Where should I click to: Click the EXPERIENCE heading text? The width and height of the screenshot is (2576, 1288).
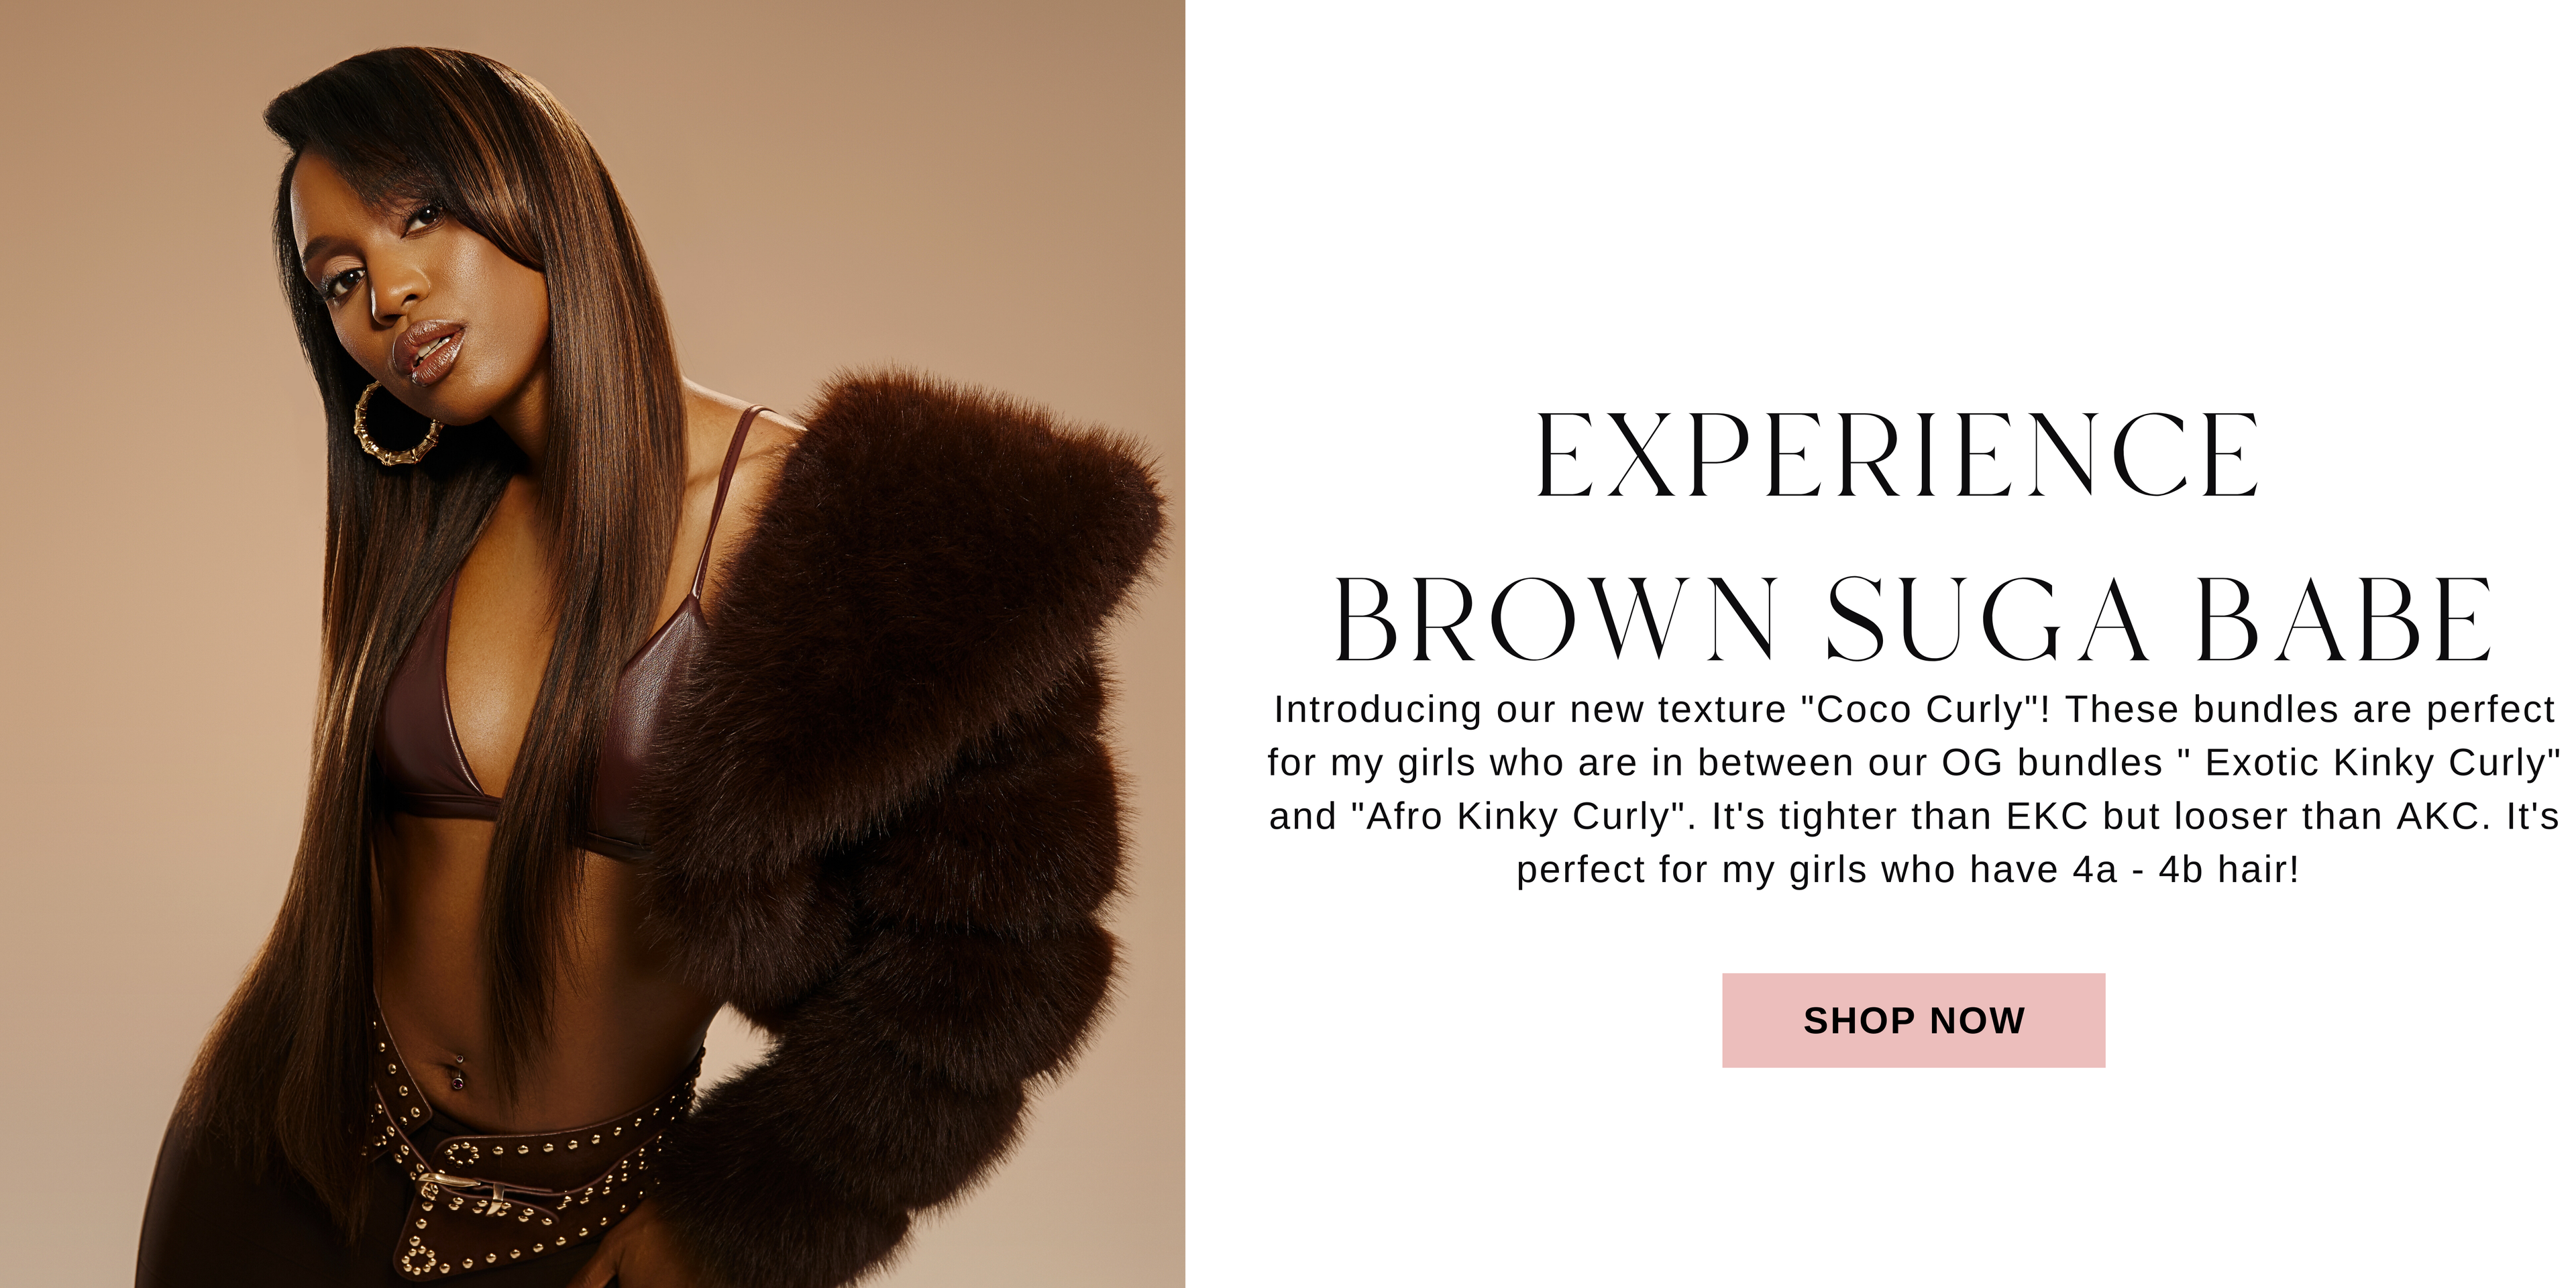[1897, 455]
